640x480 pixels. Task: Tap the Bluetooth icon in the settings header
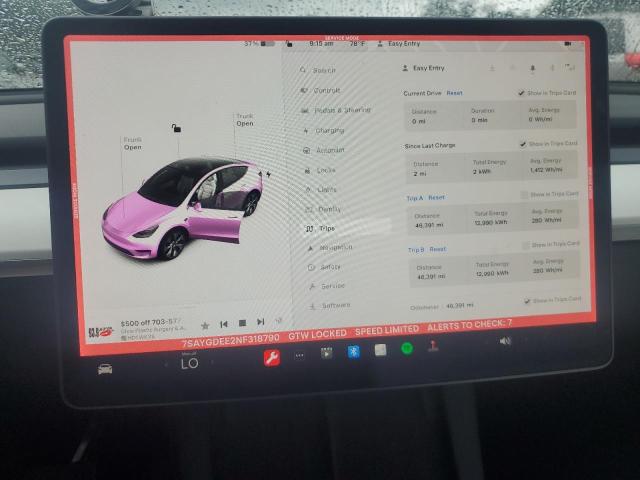point(552,68)
